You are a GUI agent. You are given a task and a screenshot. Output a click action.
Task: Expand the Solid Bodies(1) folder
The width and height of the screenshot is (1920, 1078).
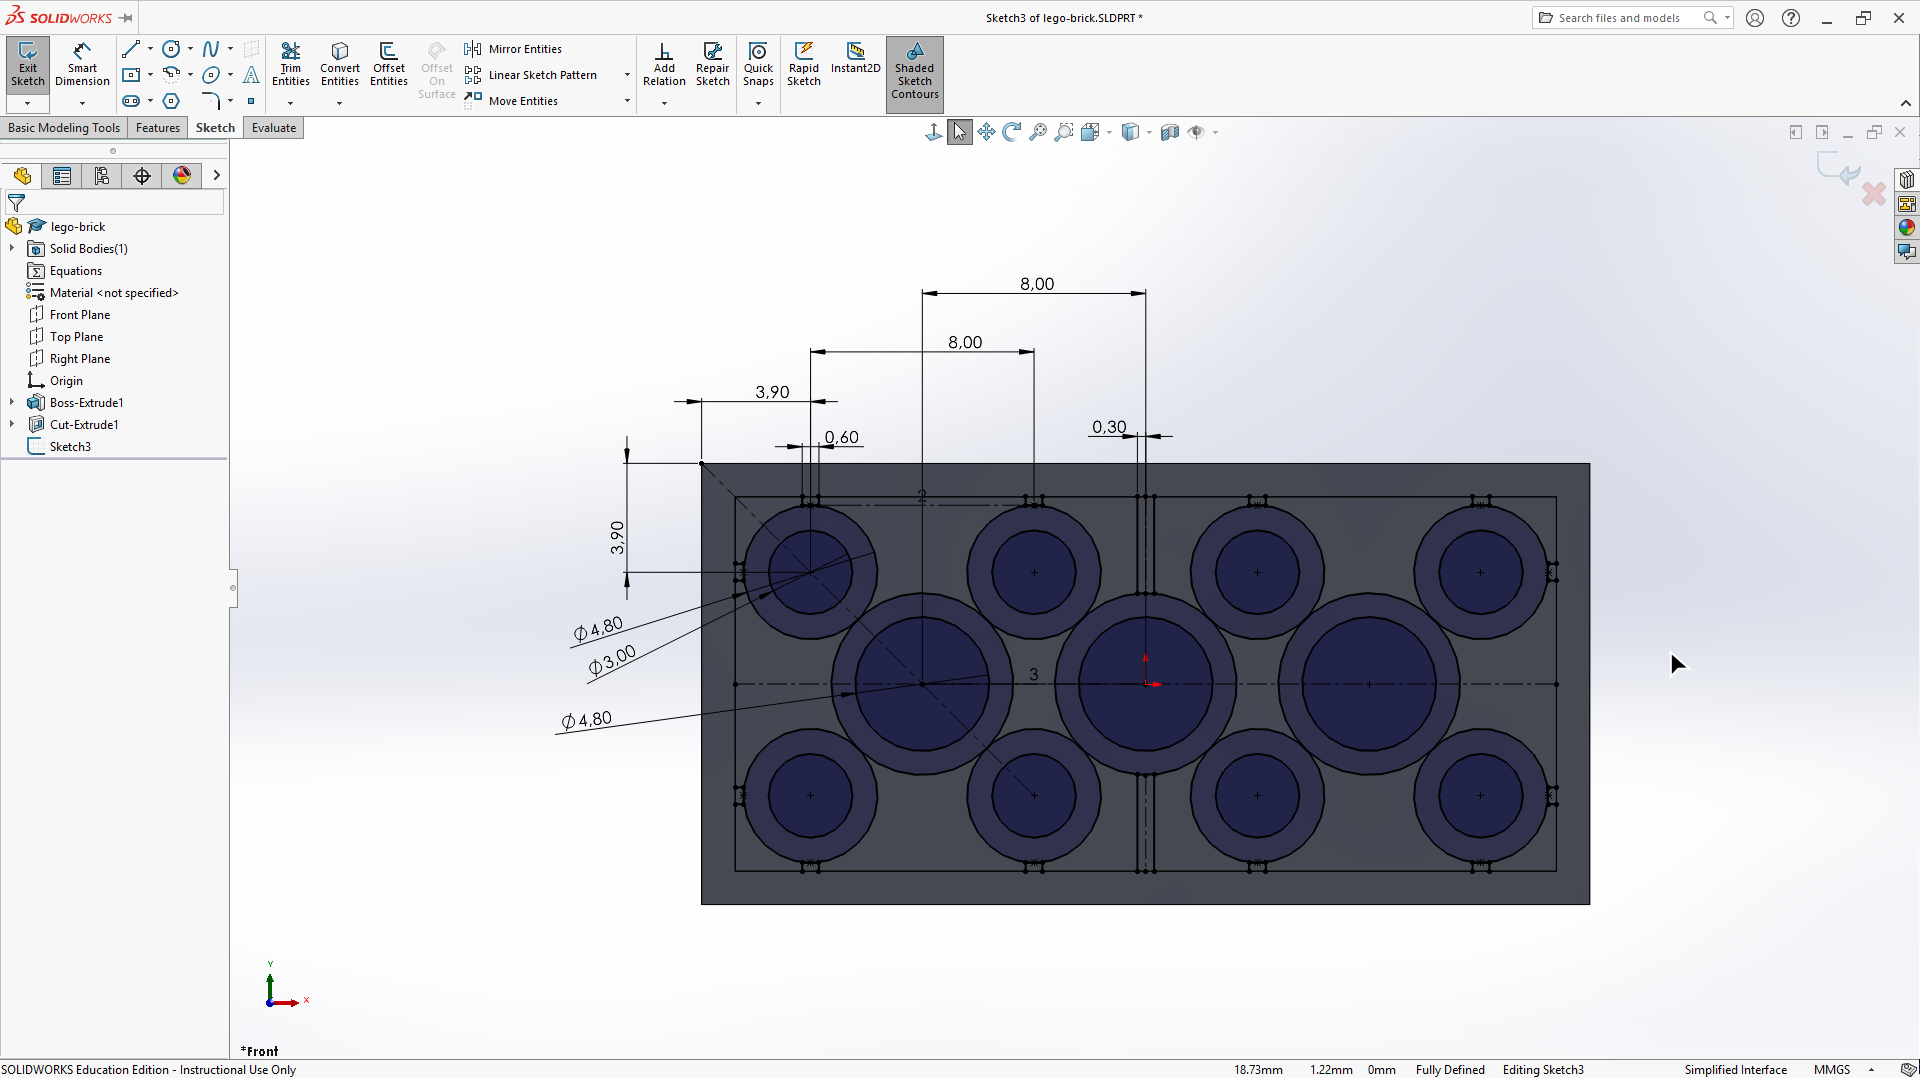[x=12, y=248]
